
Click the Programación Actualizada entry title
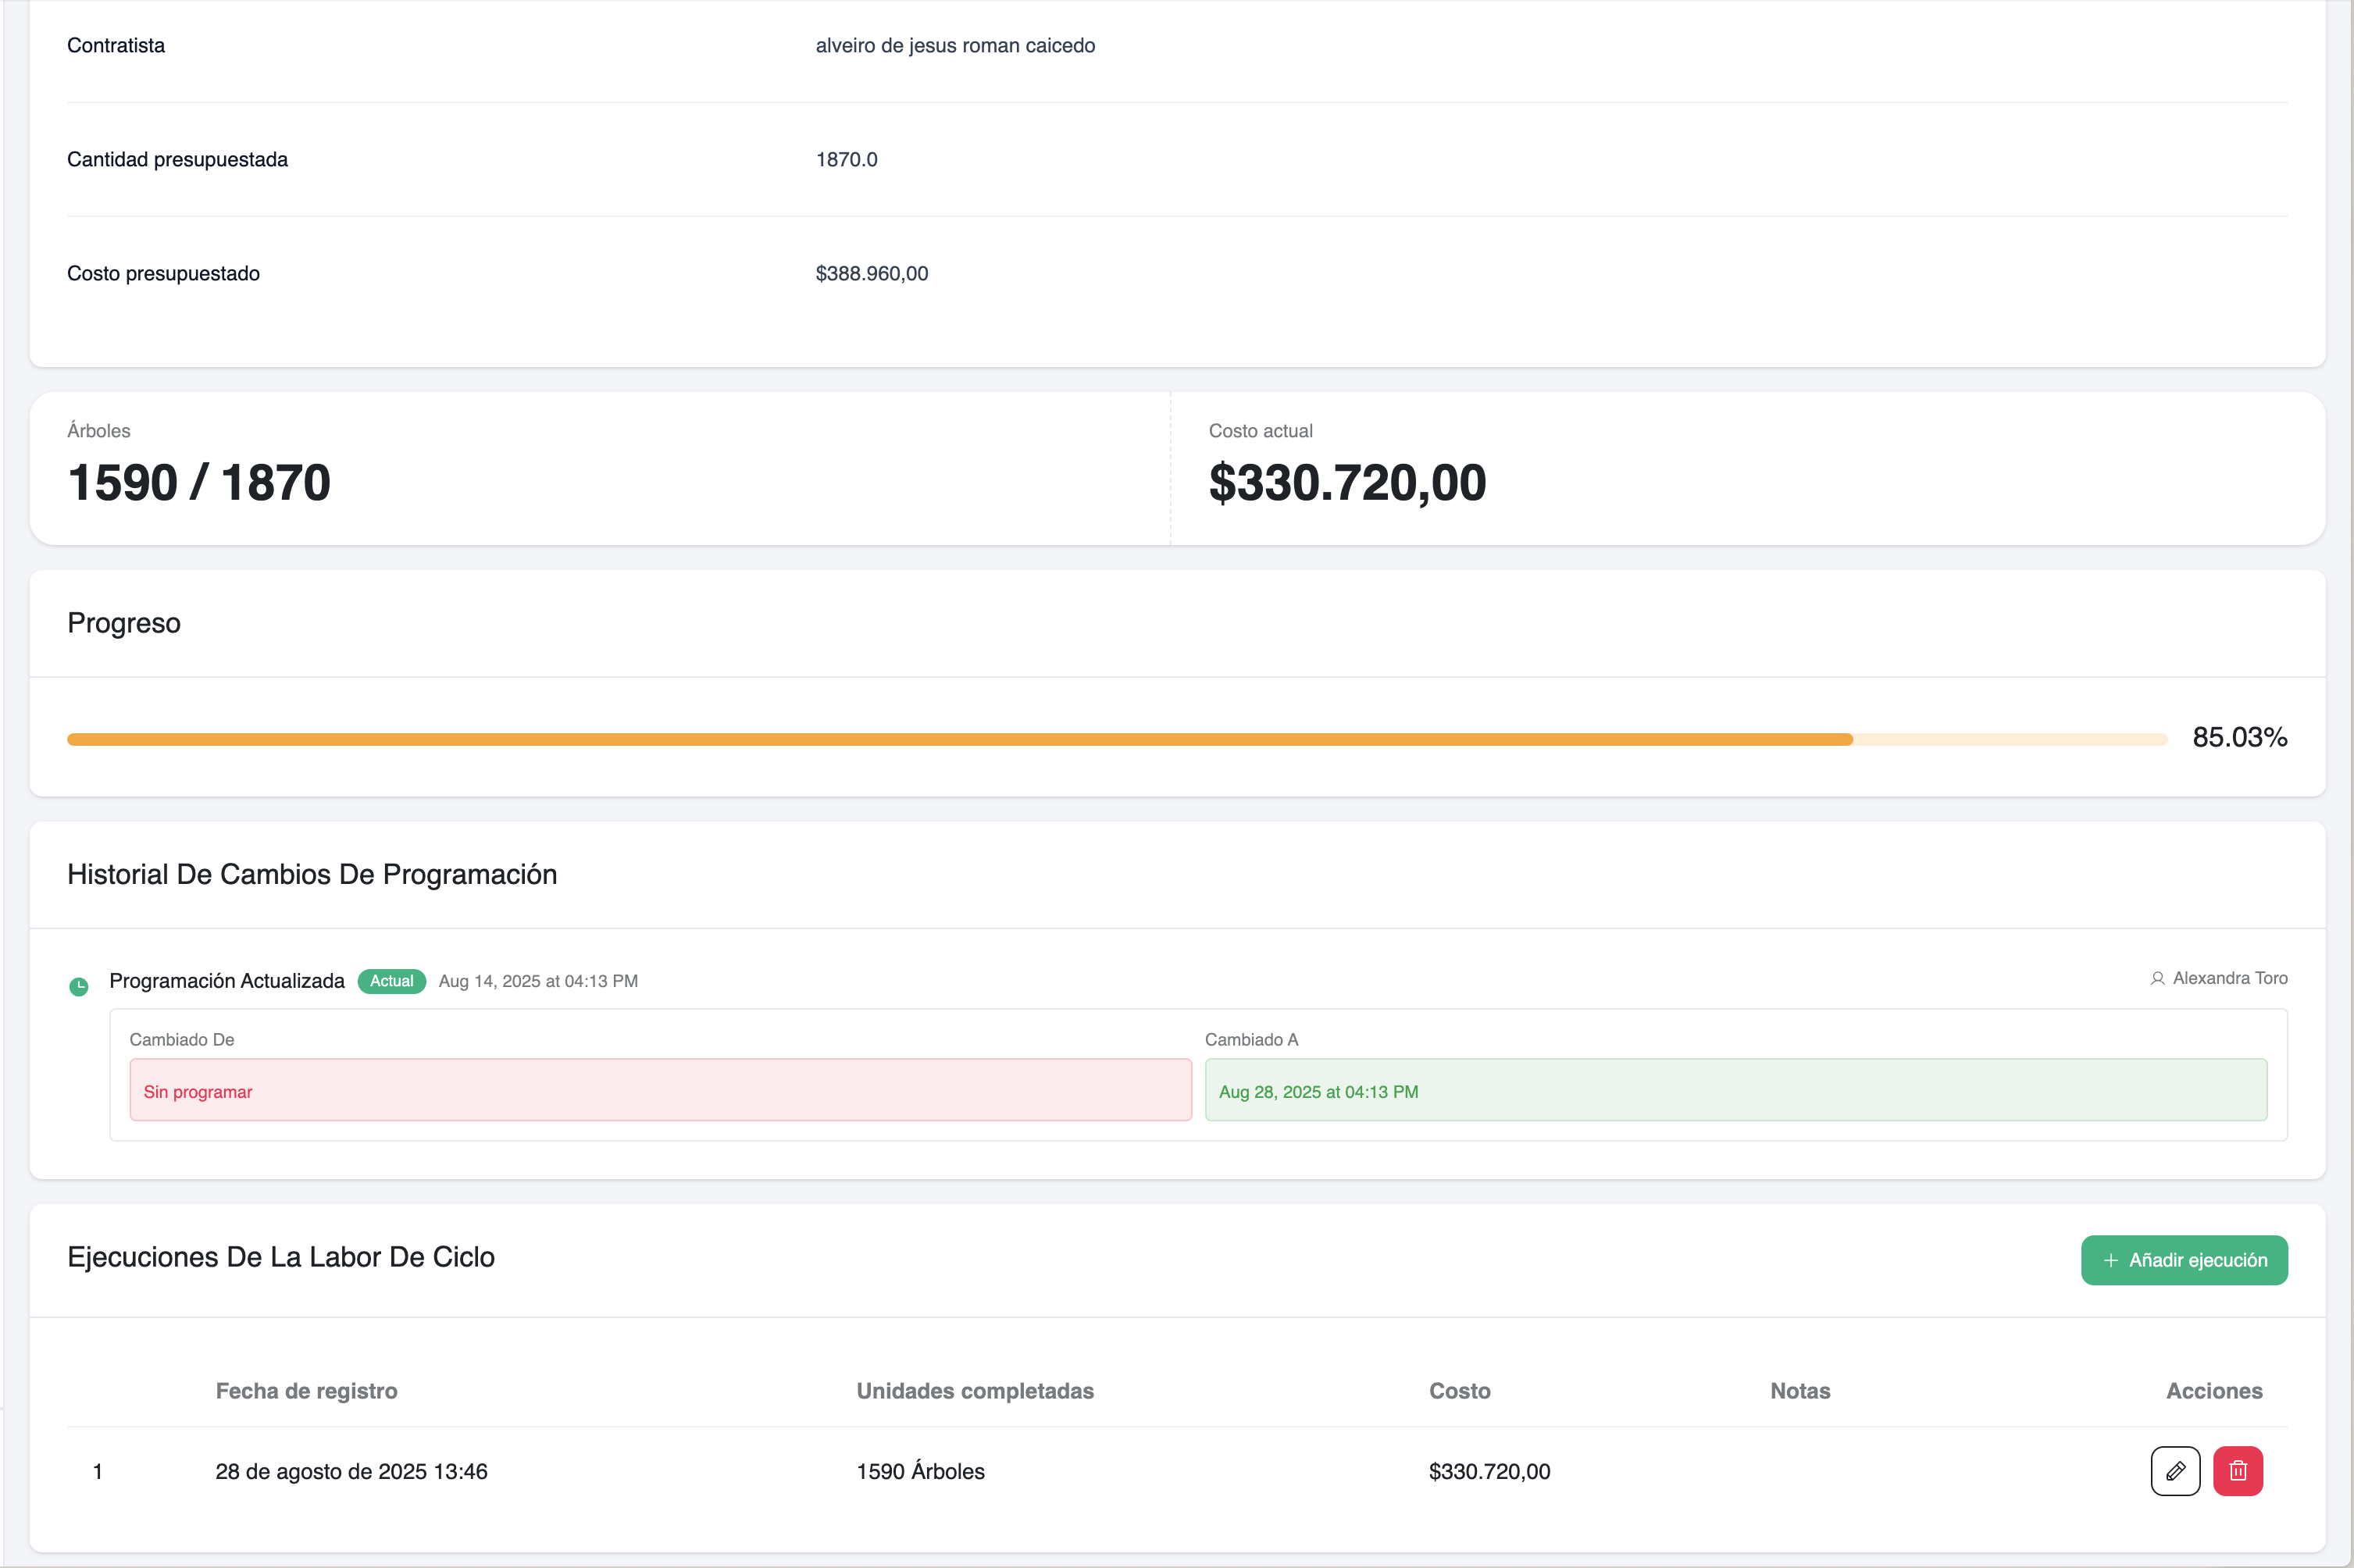[227, 981]
